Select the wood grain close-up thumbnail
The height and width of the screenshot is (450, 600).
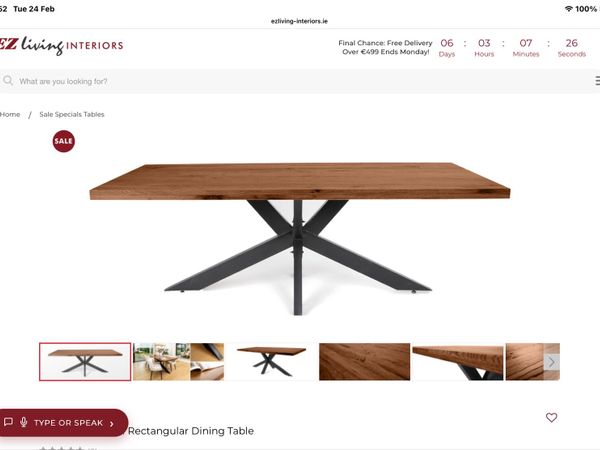click(365, 362)
